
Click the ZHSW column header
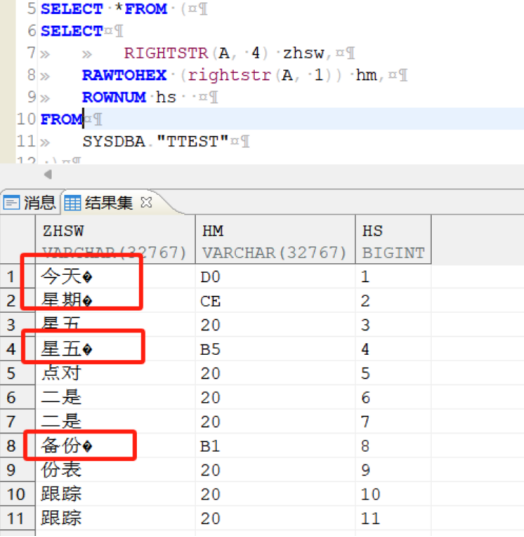tap(115, 239)
